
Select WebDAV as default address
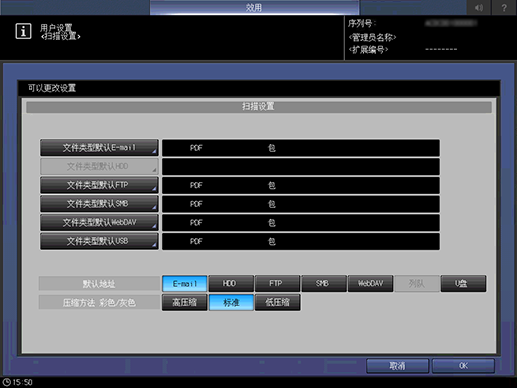point(370,284)
